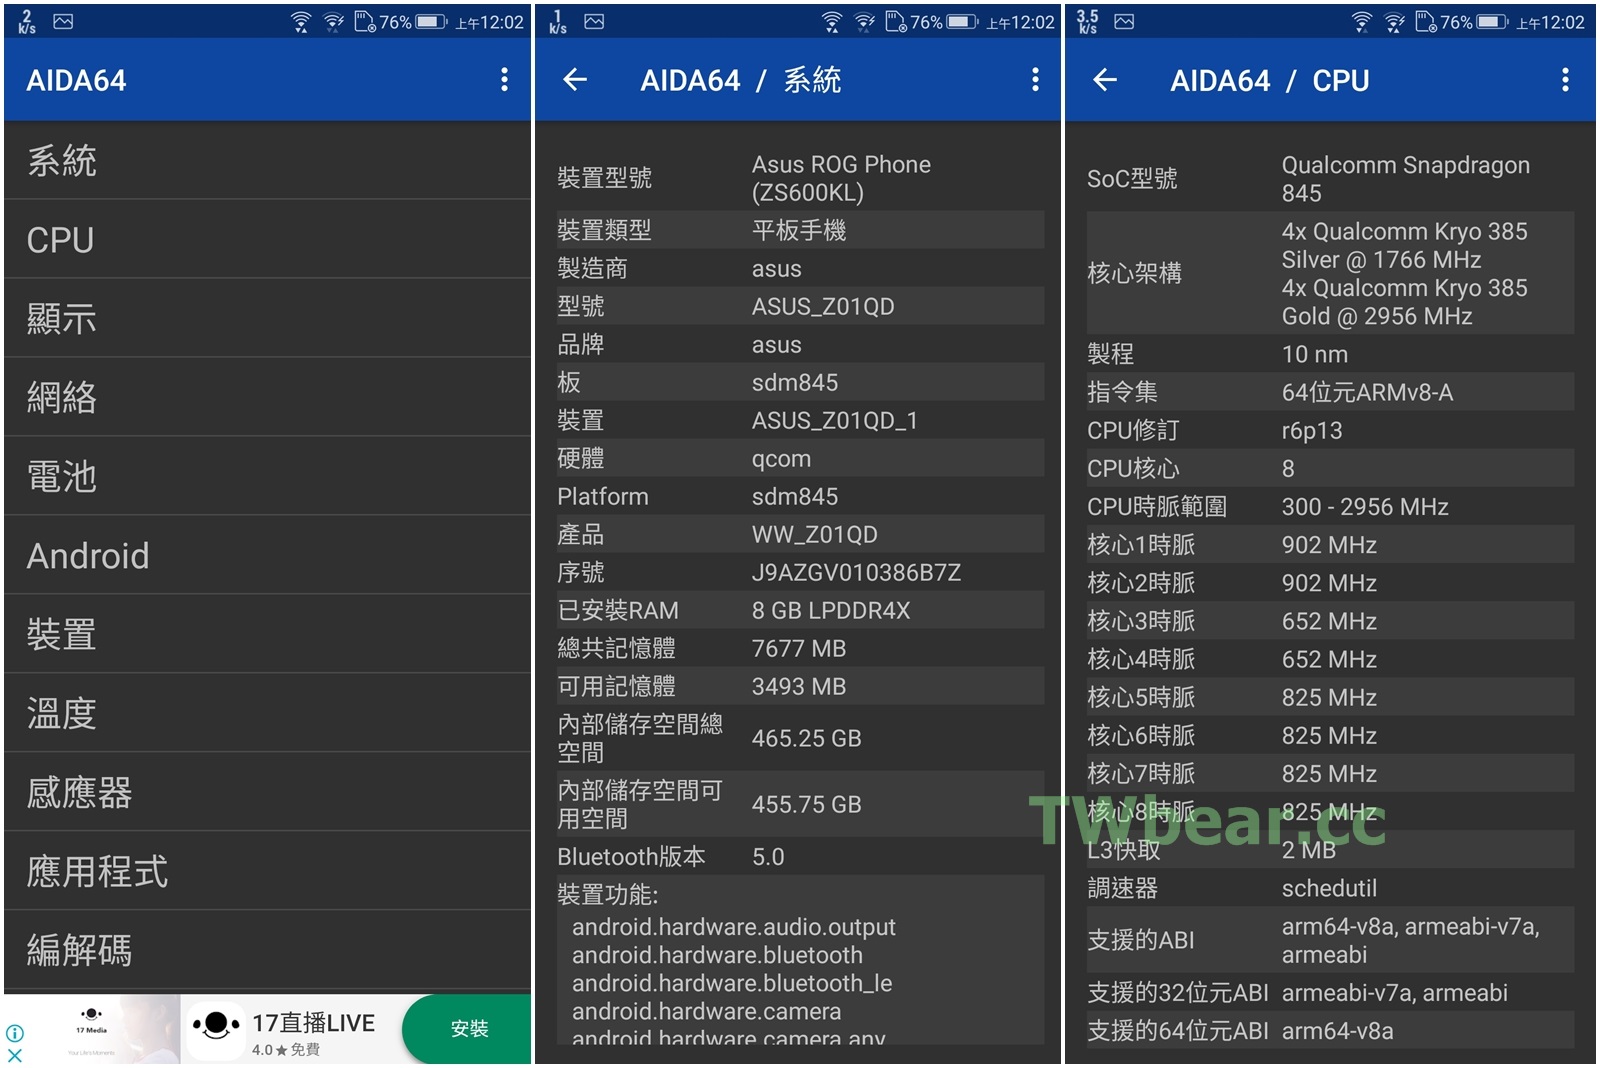Tap the 17直播LIVE app logo in the ad
The image size is (1600, 1068).
[216, 1029]
